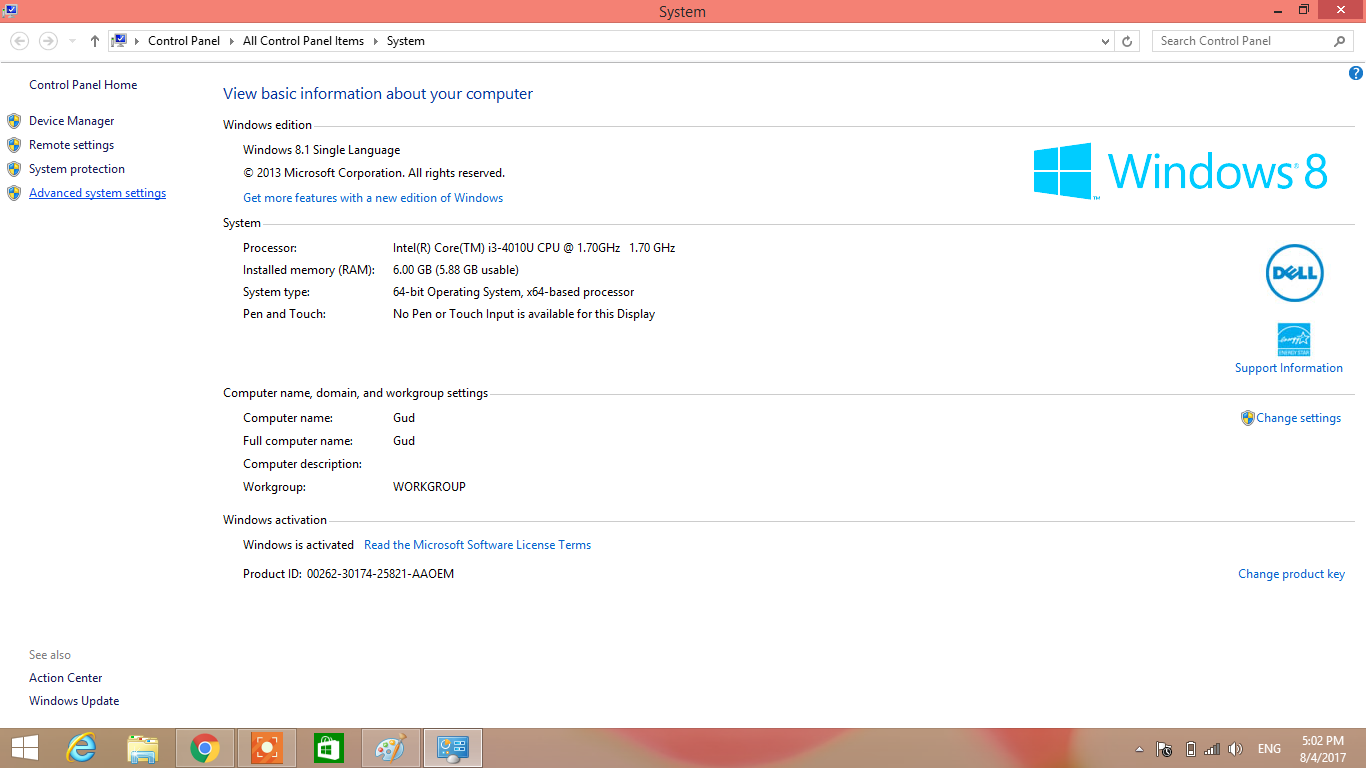Show hidden tray icons arrow
The image size is (1366, 768).
pyautogui.click(x=1139, y=749)
